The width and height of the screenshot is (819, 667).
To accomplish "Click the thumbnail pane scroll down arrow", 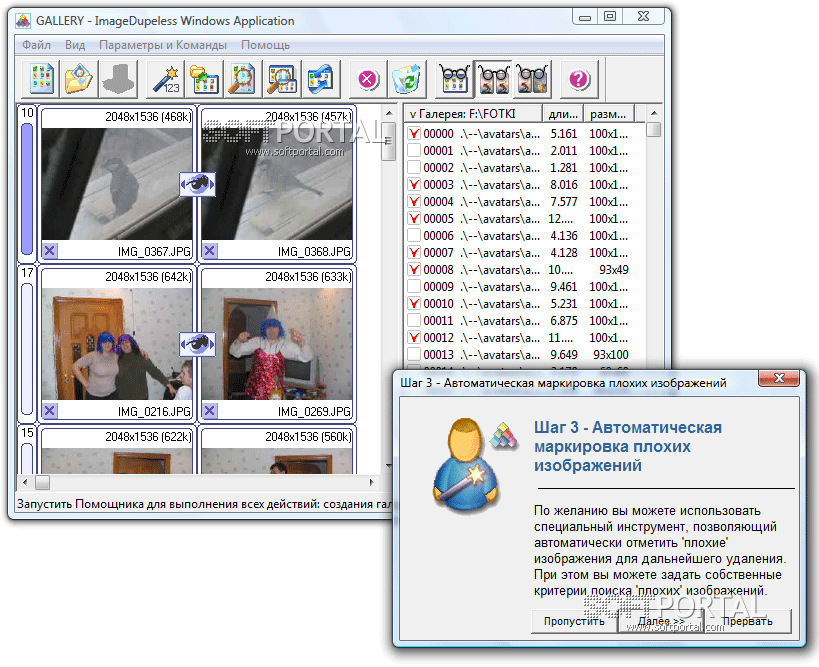I will tap(389, 465).
